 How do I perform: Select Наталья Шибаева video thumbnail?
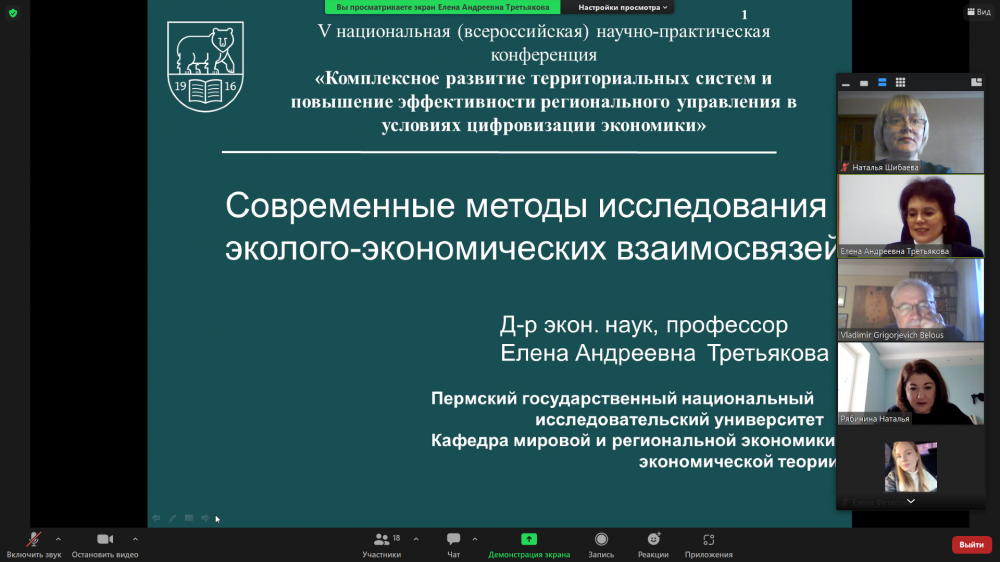click(896, 131)
